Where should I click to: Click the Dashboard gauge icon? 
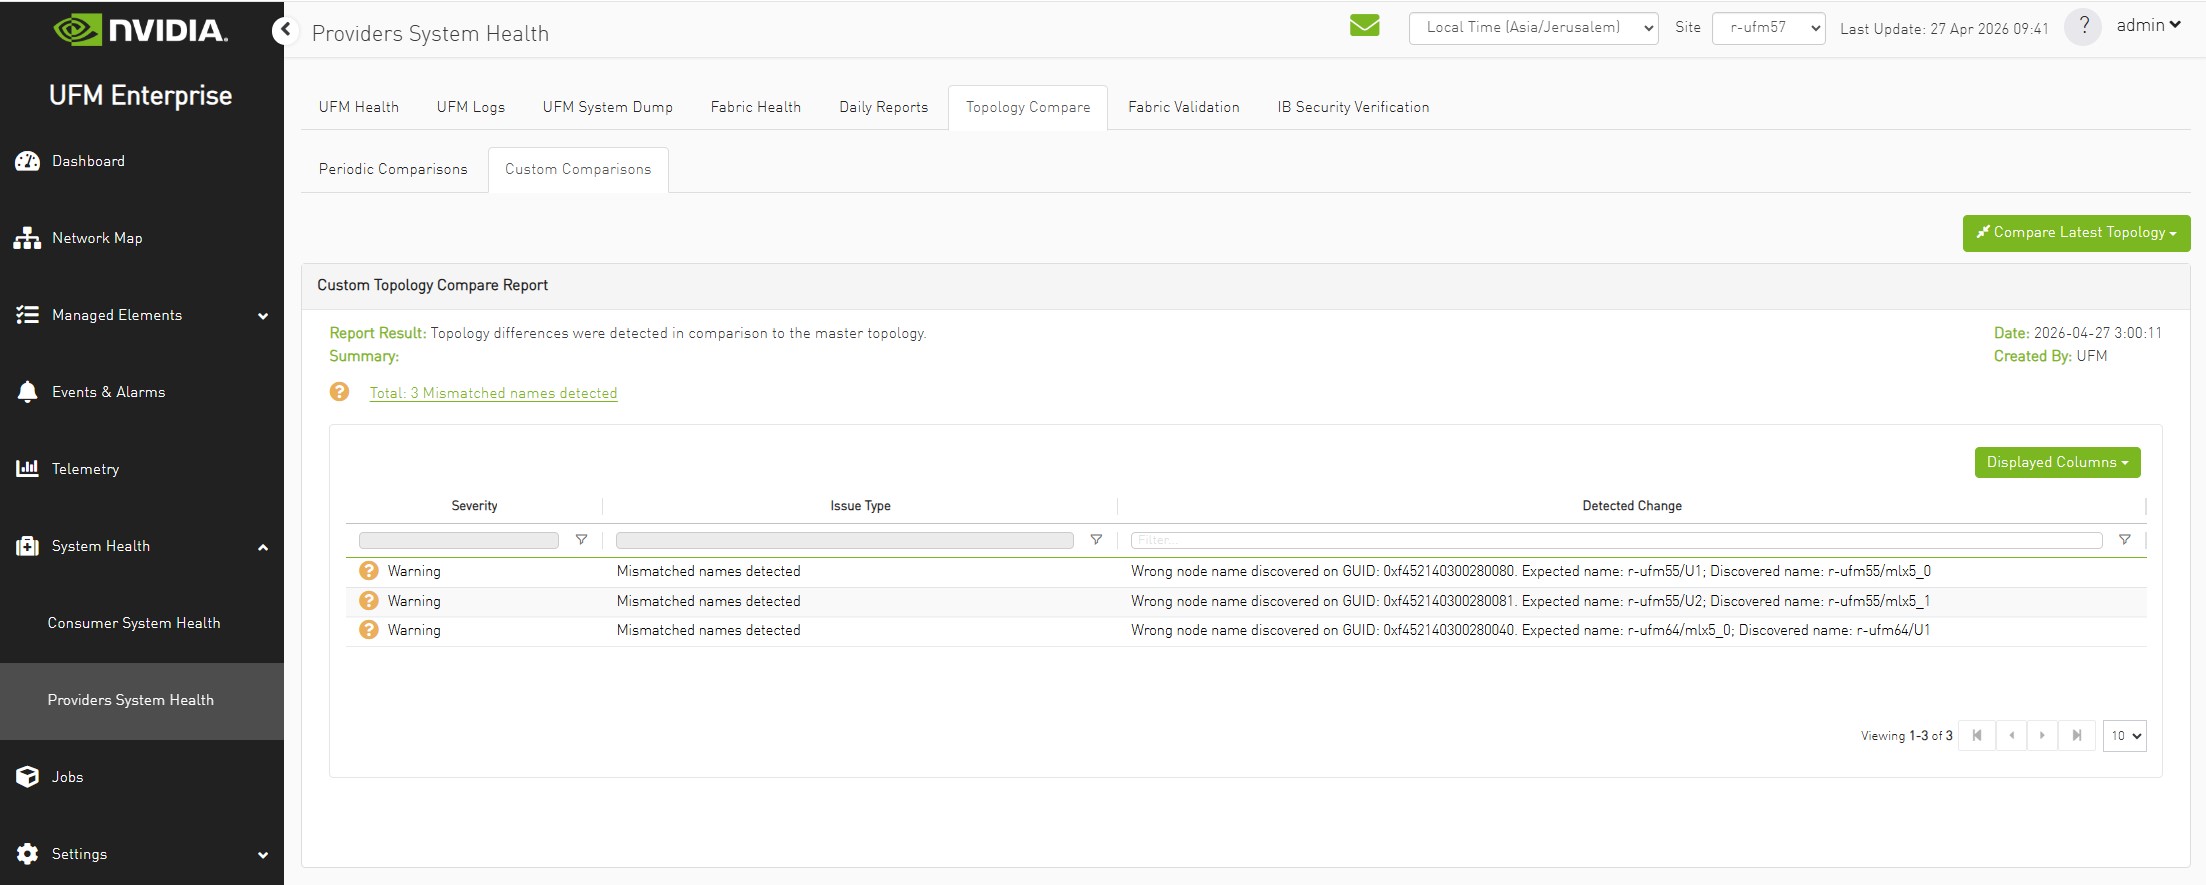27,161
